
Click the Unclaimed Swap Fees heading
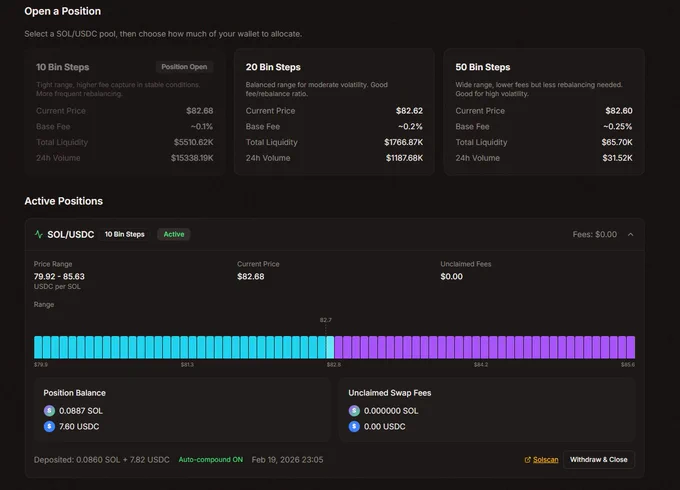tap(390, 393)
